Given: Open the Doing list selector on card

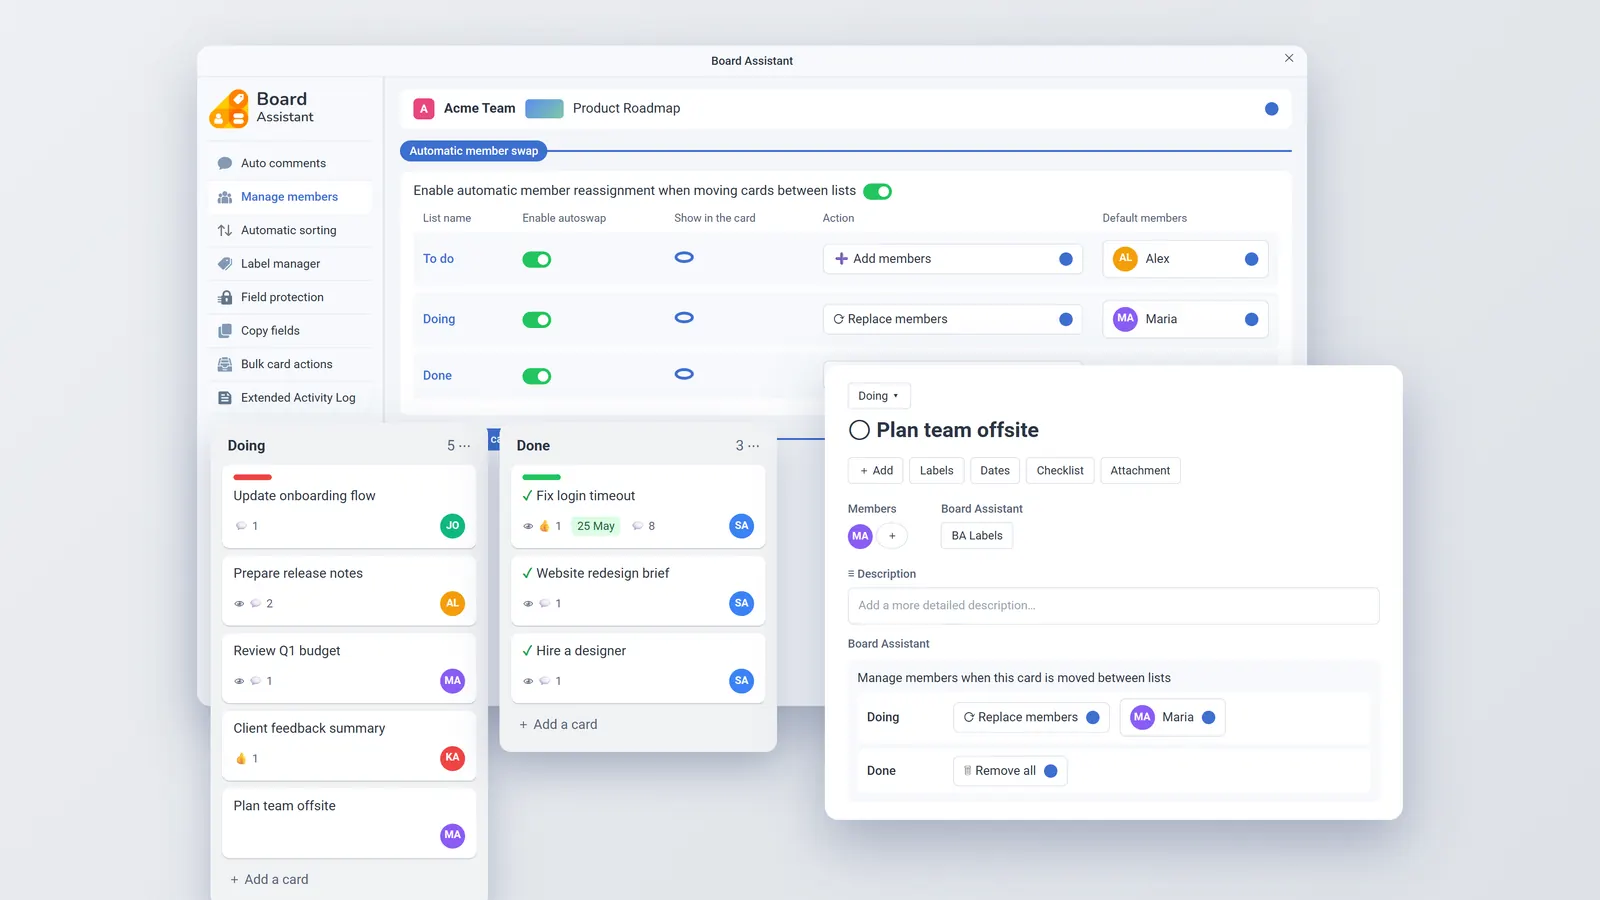Looking at the screenshot, I should tap(879, 396).
